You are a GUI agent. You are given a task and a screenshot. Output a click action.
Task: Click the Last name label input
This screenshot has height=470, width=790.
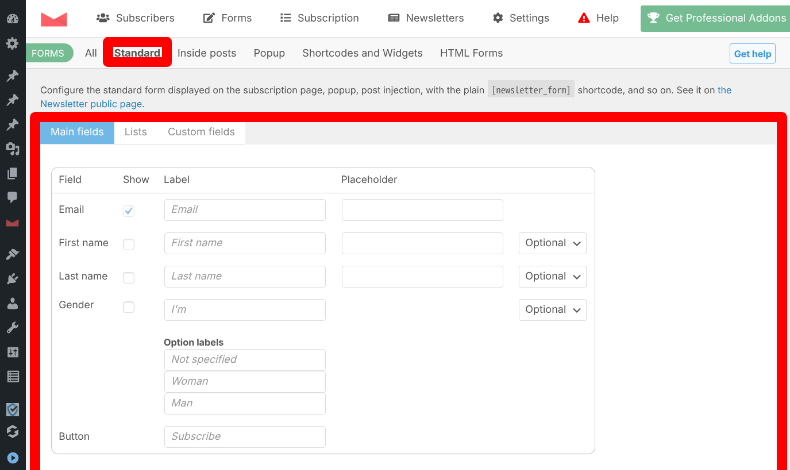tap(245, 277)
